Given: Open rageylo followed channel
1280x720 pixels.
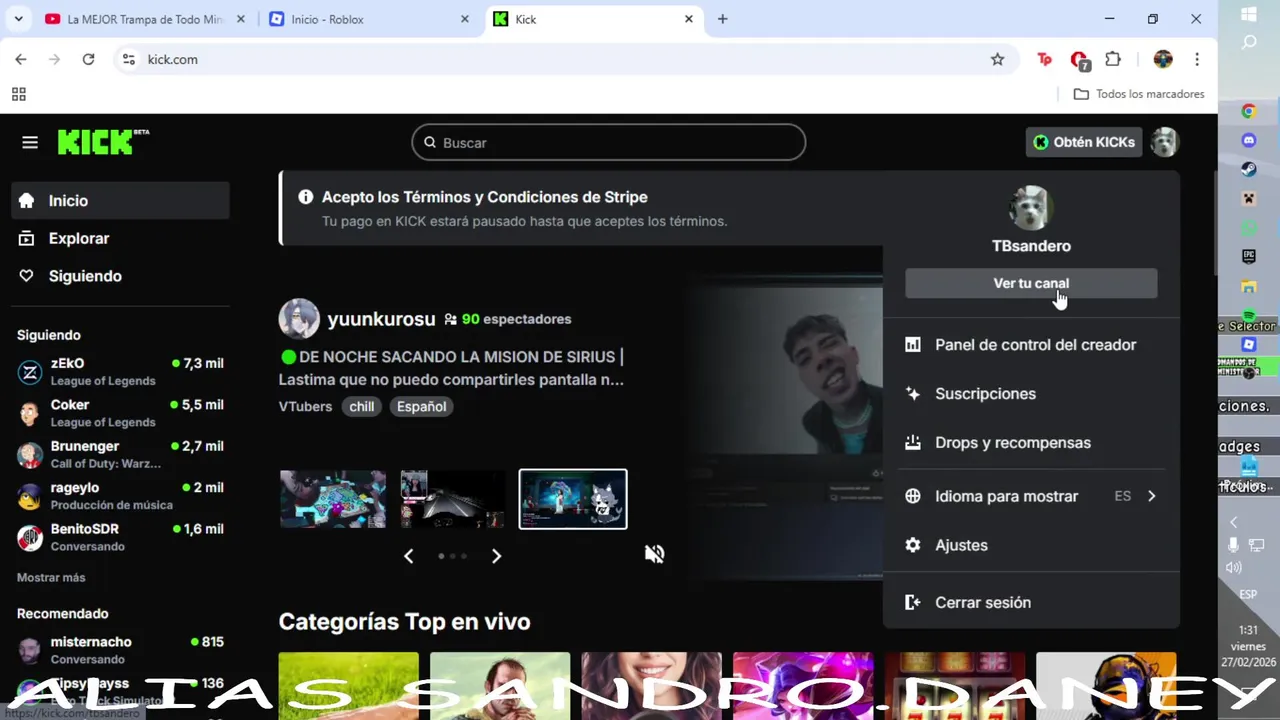Looking at the screenshot, I should click(120, 496).
